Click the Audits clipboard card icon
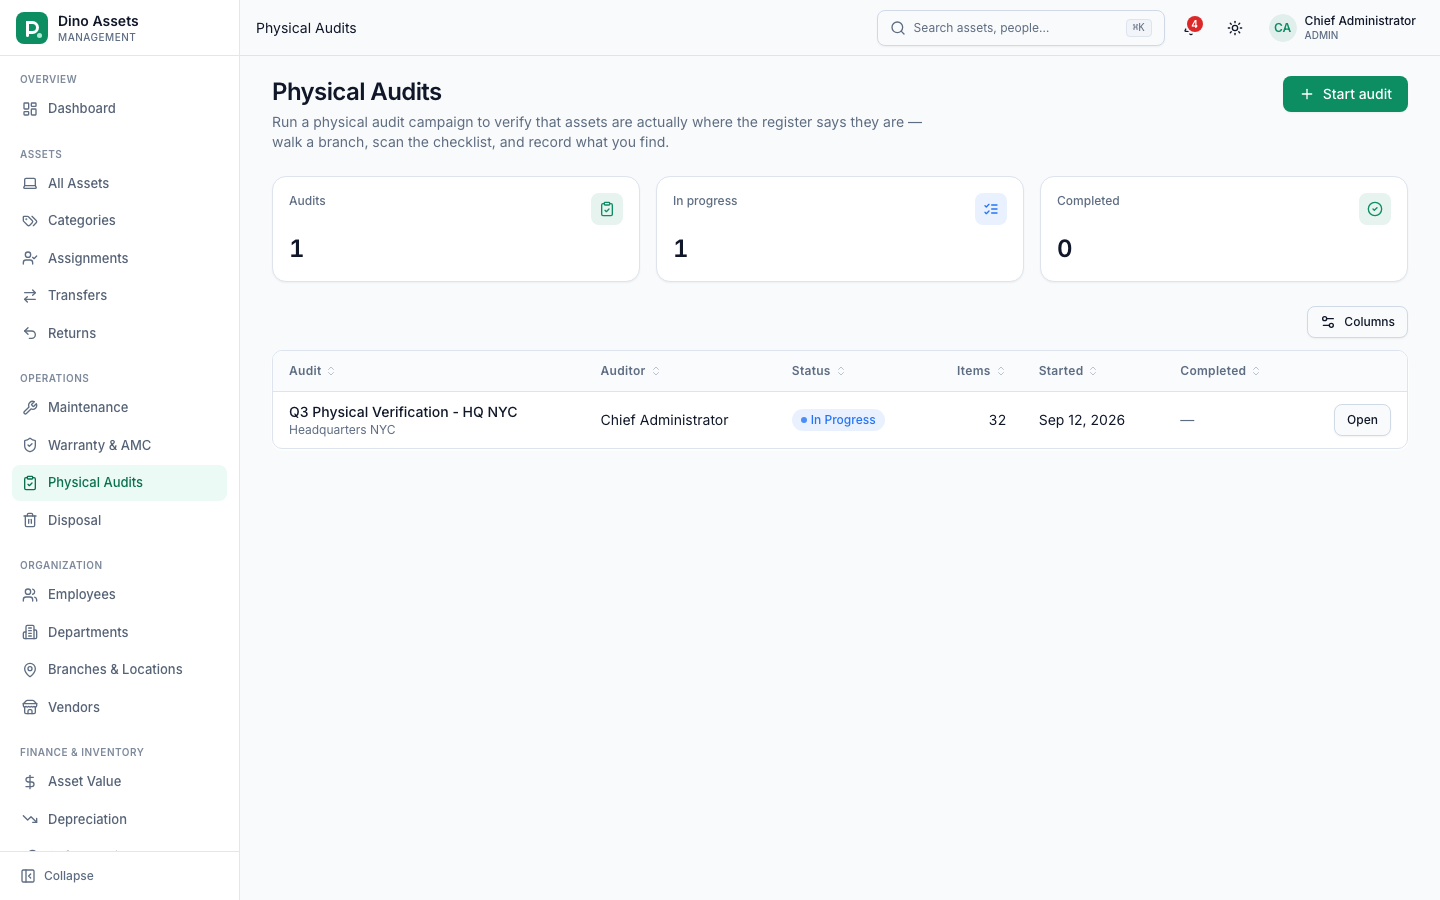Viewport: 1440px width, 900px height. click(x=607, y=209)
